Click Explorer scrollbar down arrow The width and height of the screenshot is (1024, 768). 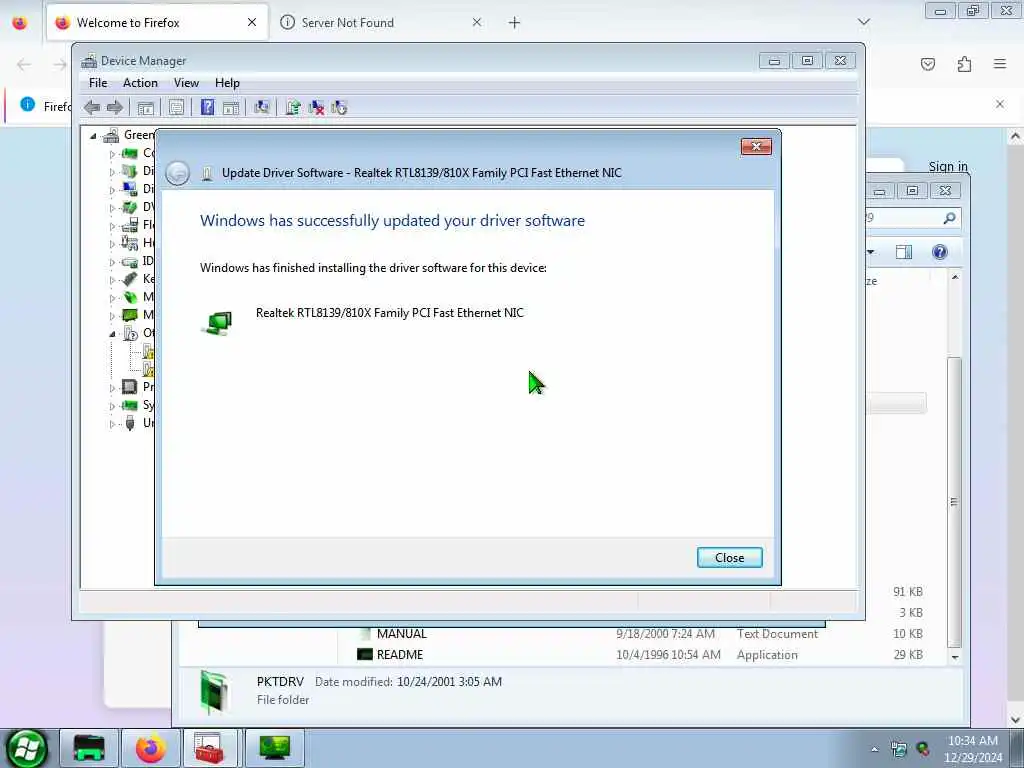pos(955,656)
